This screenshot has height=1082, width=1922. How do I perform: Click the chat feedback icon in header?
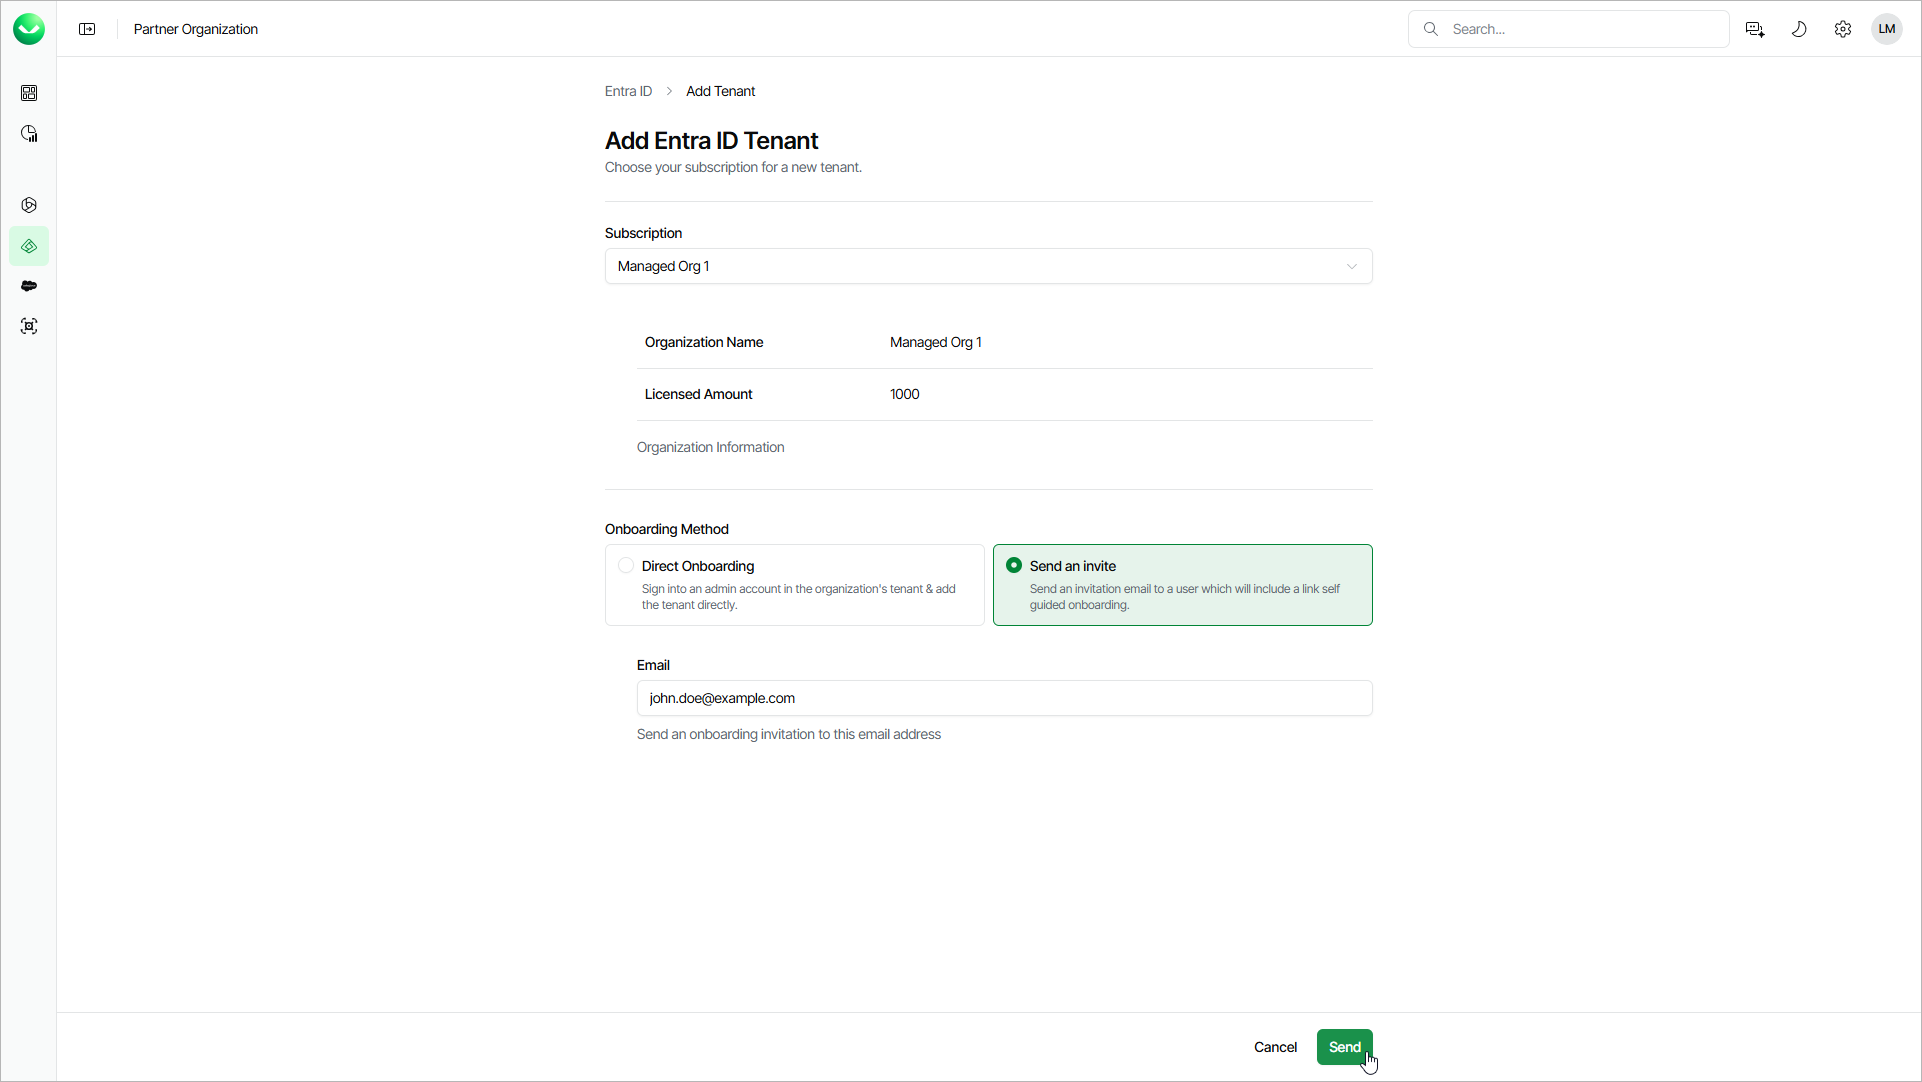coord(1755,29)
